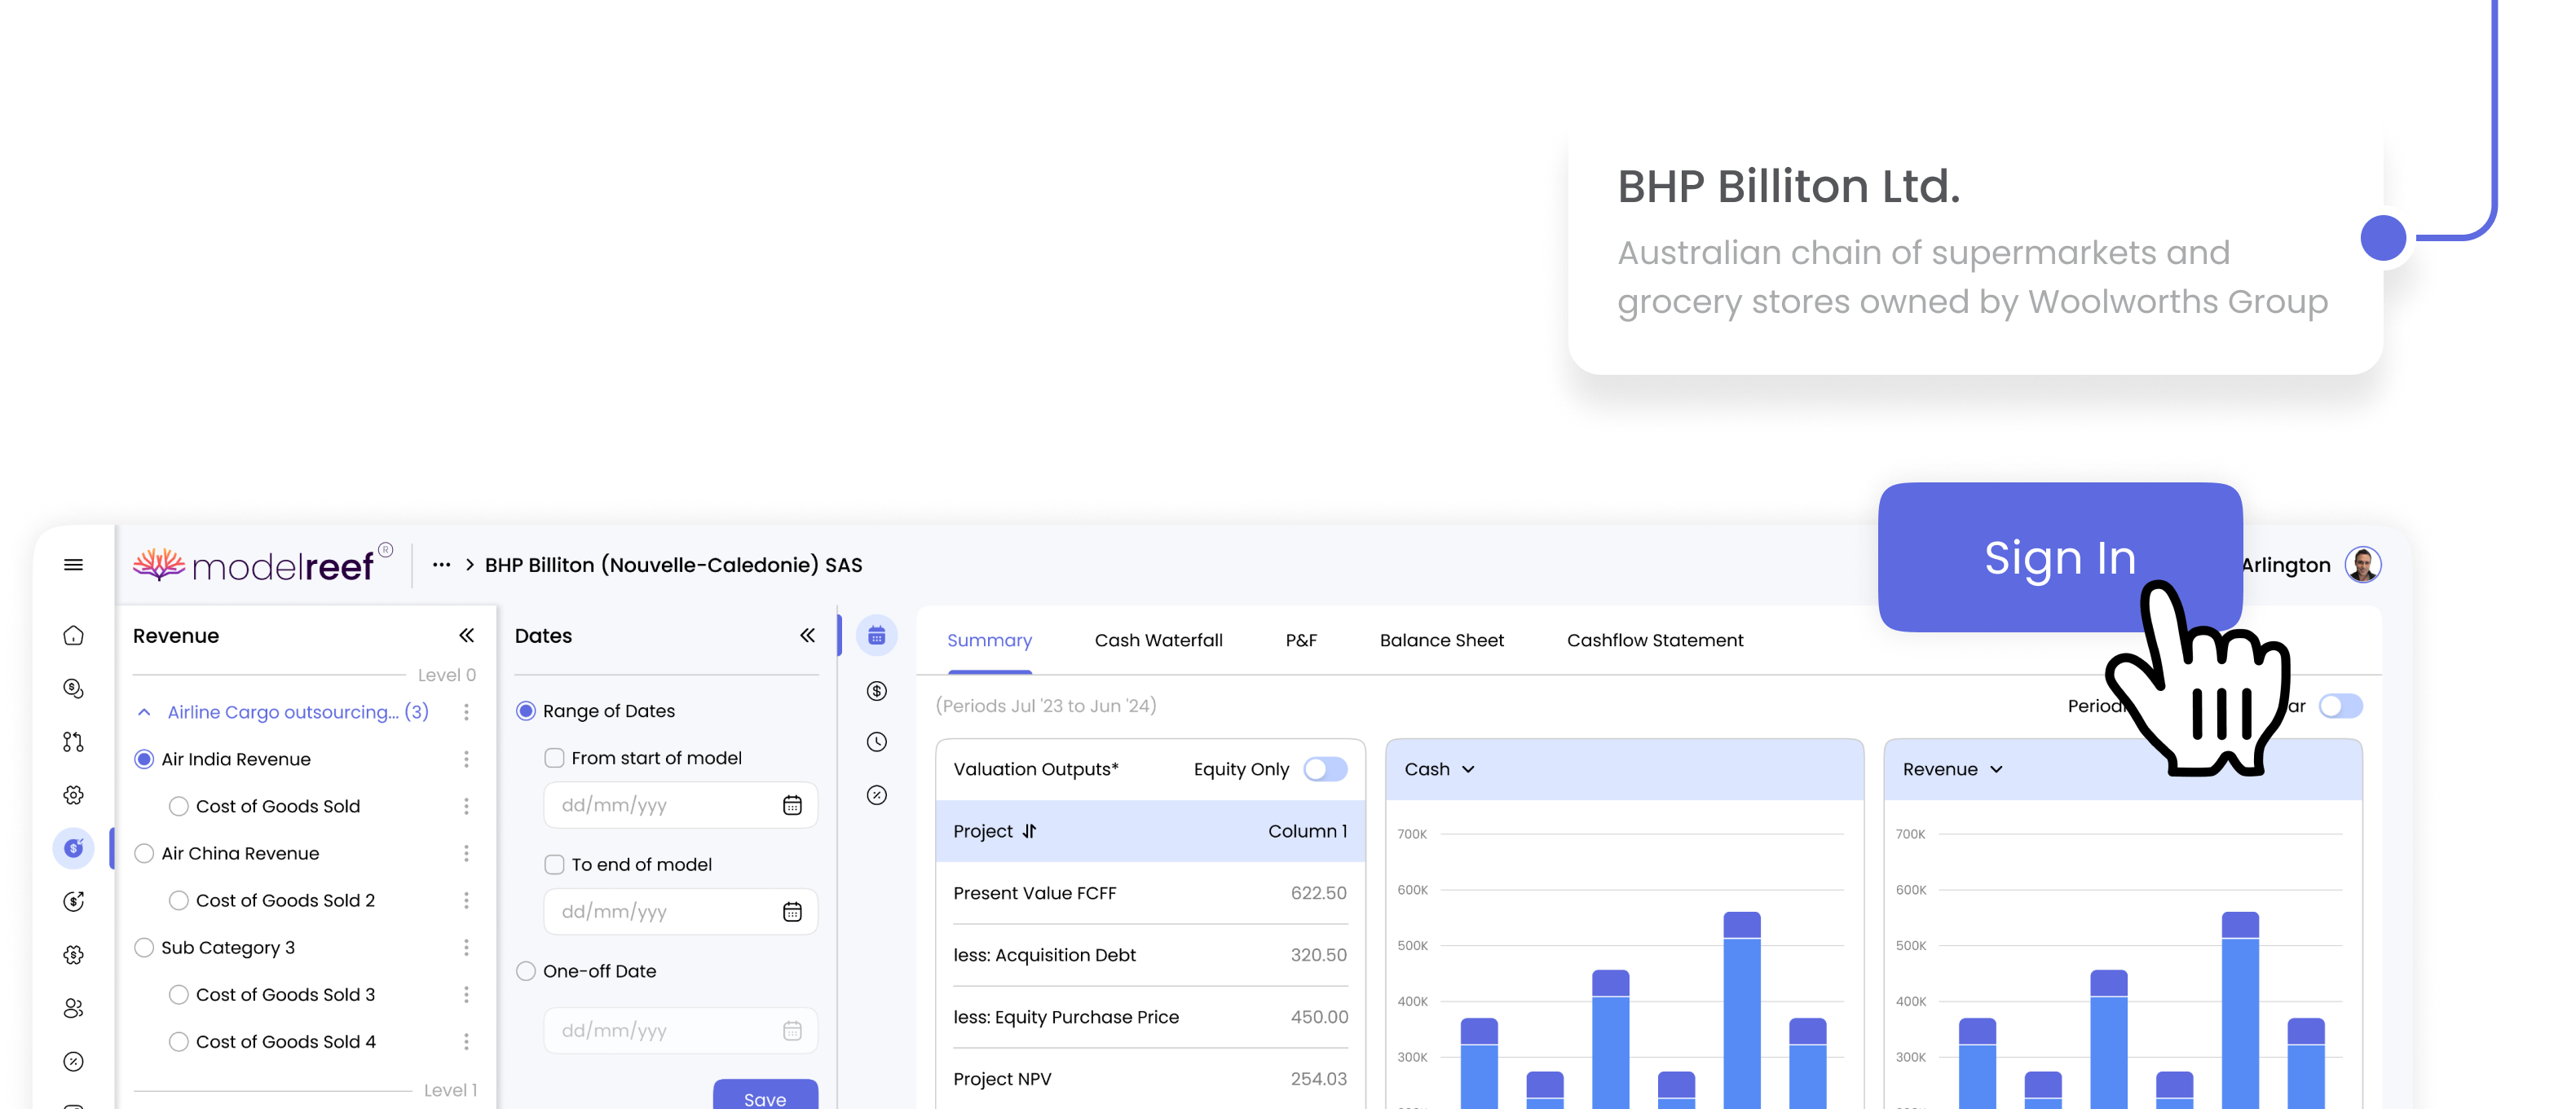Open options menu for Cost of Goods Sold
Screen dimensions: 2576x1109
click(466, 807)
